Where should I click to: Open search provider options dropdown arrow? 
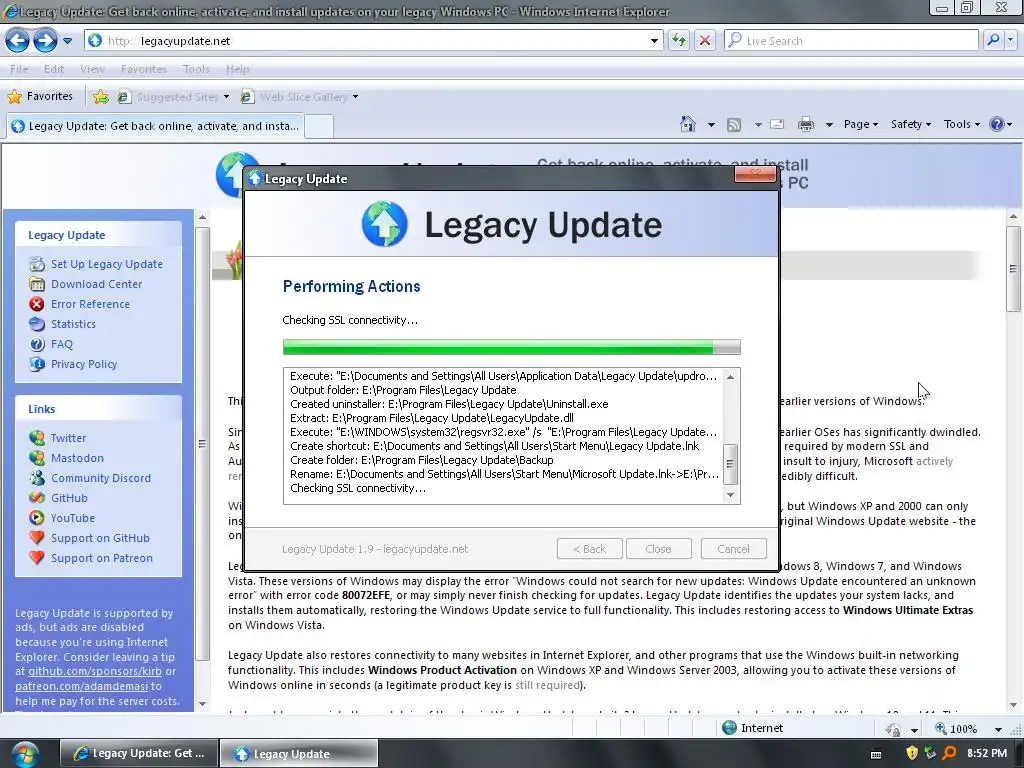pos(1011,40)
